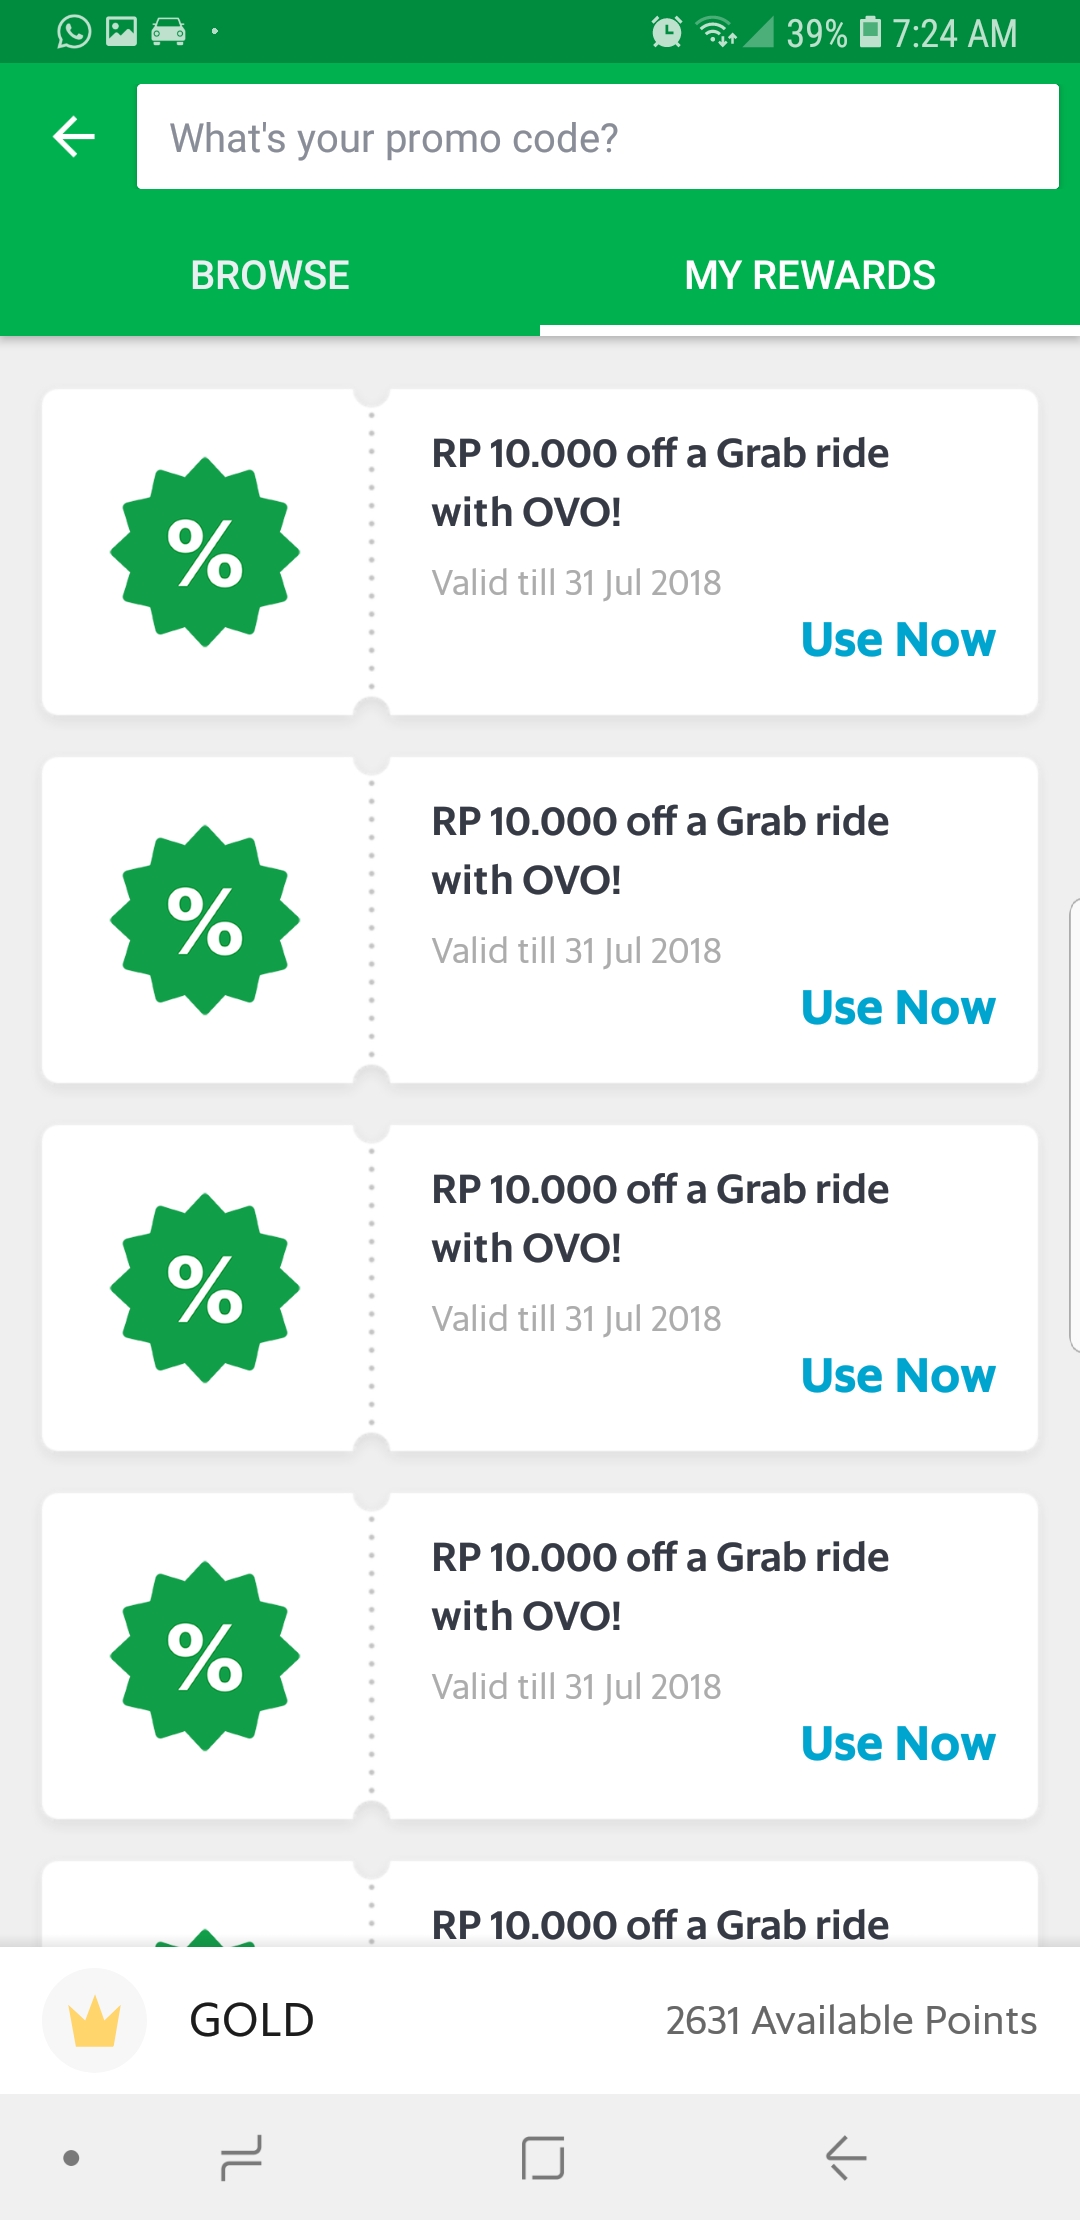The height and width of the screenshot is (2220, 1080).
Task: Tap the first voucher's percent badge icon
Action: click(x=205, y=552)
